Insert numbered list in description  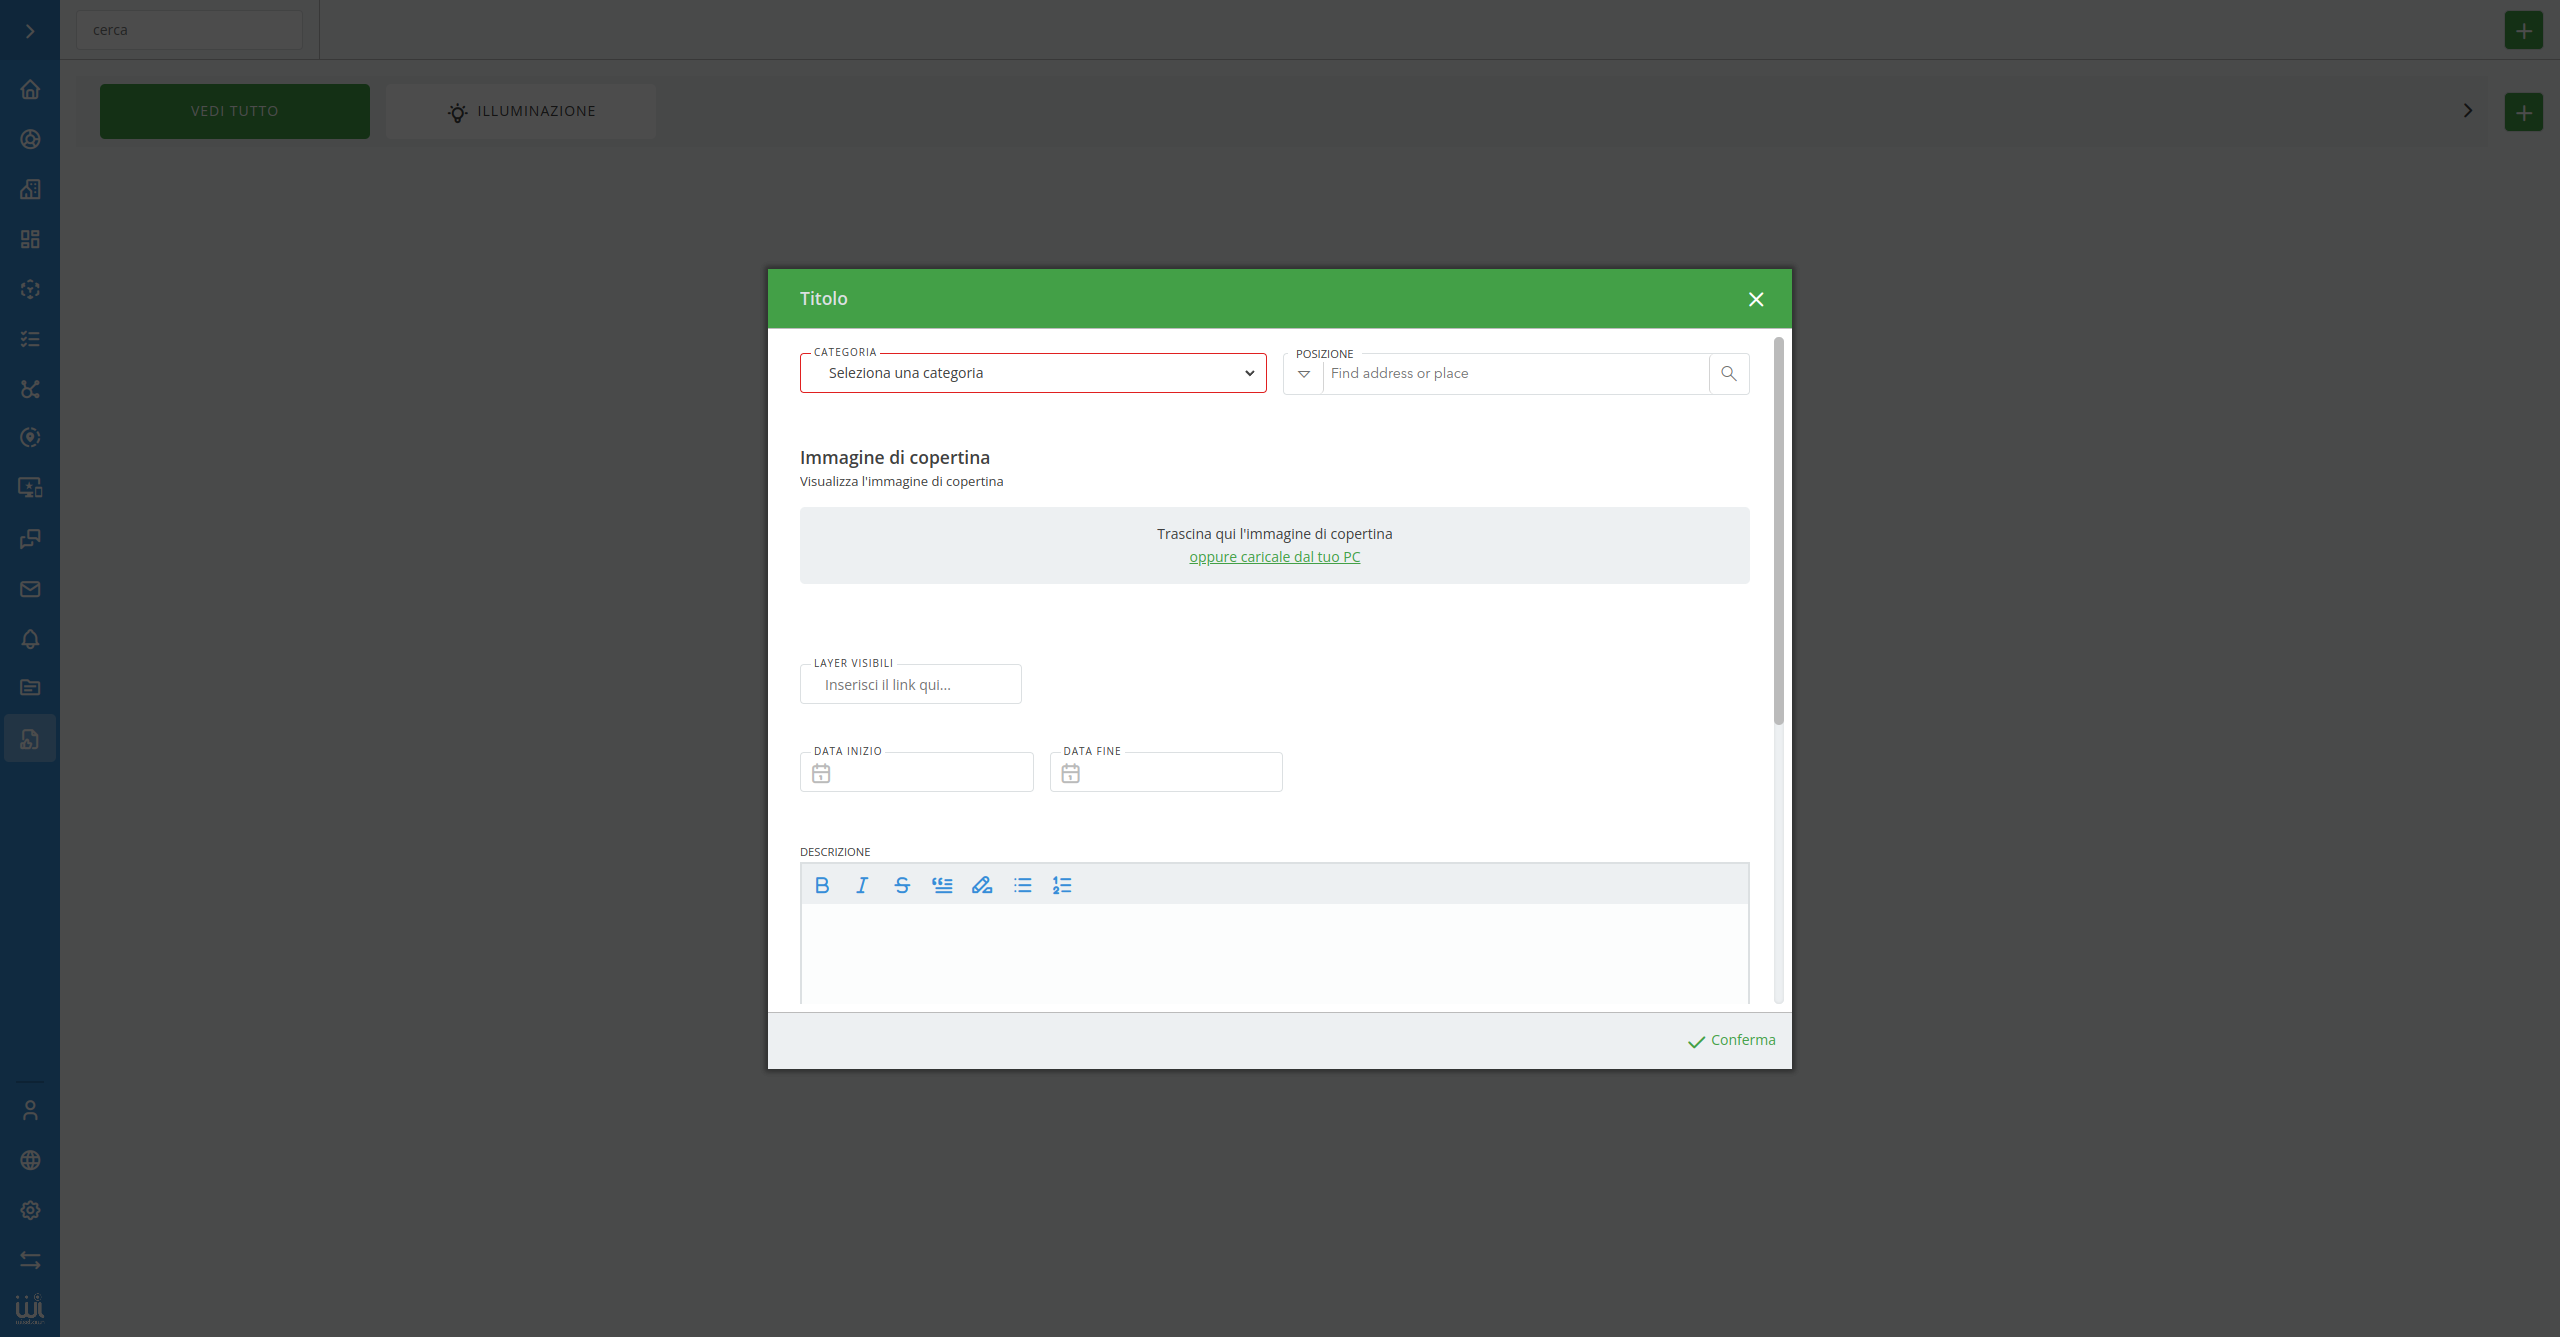(x=1062, y=885)
